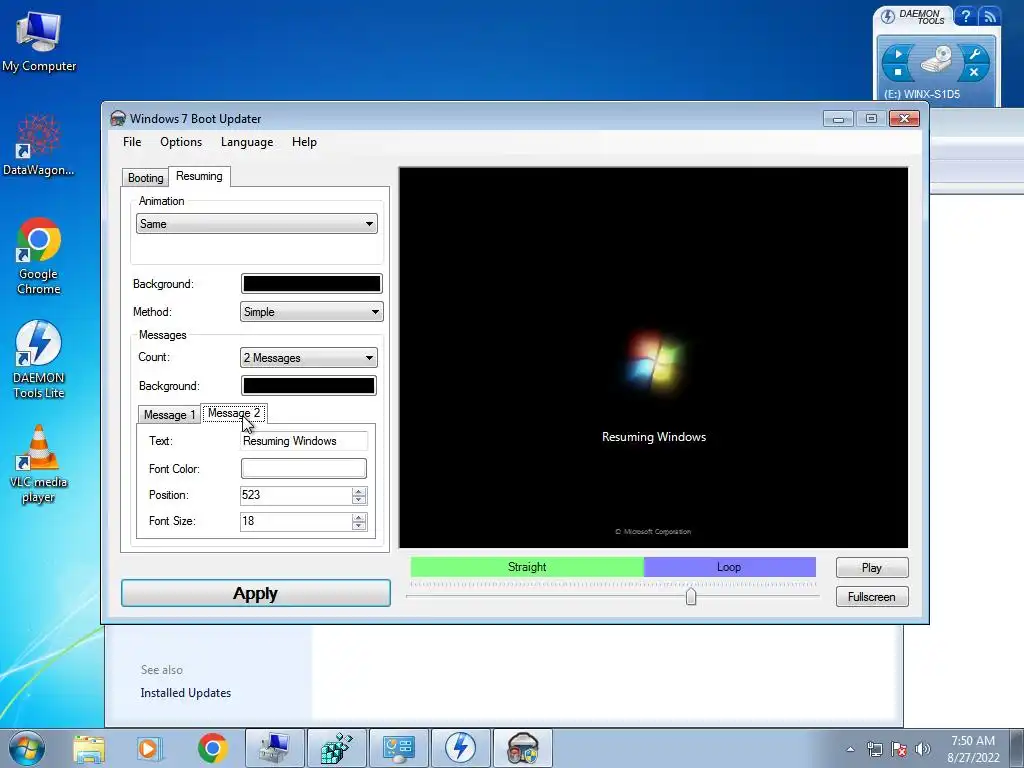Open the My Computer desktop icon
Image resolution: width=1024 pixels, height=768 pixels.
click(39, 42)
